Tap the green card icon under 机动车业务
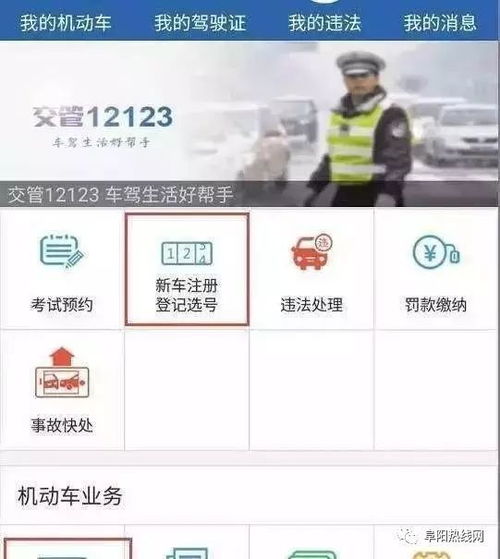Viewport: 500px width, 559px height. (311, 554)
